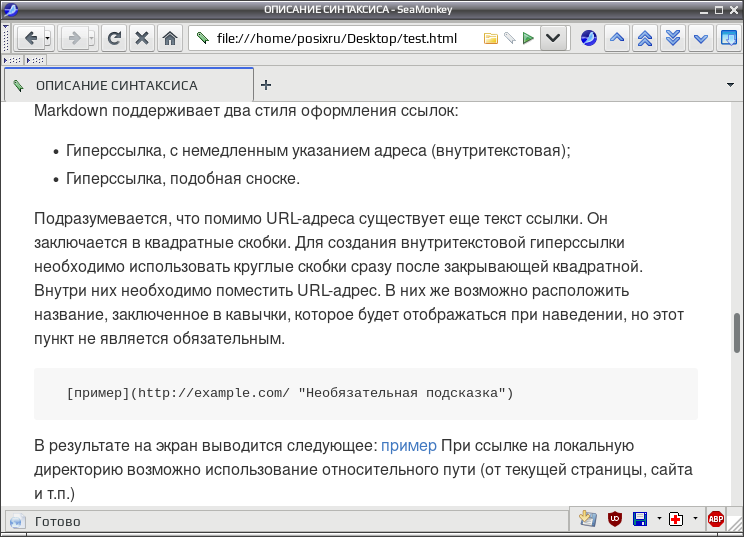744x537 pixels.
Task: Click the double up chevron toolbar button
Action: pos(644,38)
